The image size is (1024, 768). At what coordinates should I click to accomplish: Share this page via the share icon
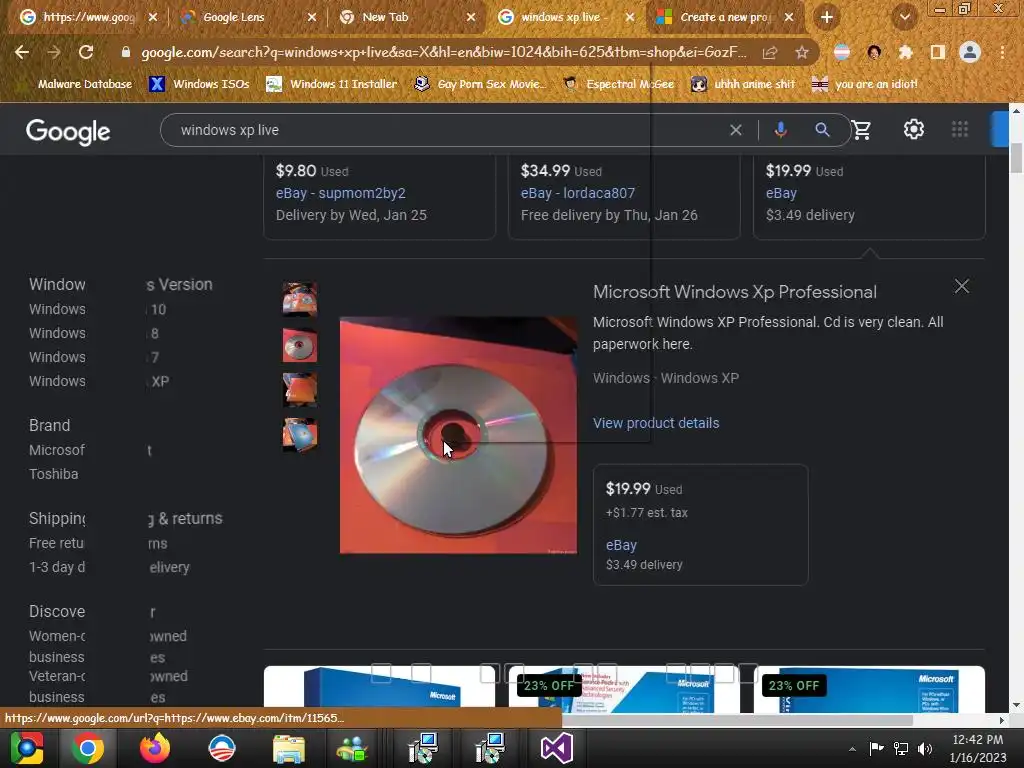(x=770, y=52)
